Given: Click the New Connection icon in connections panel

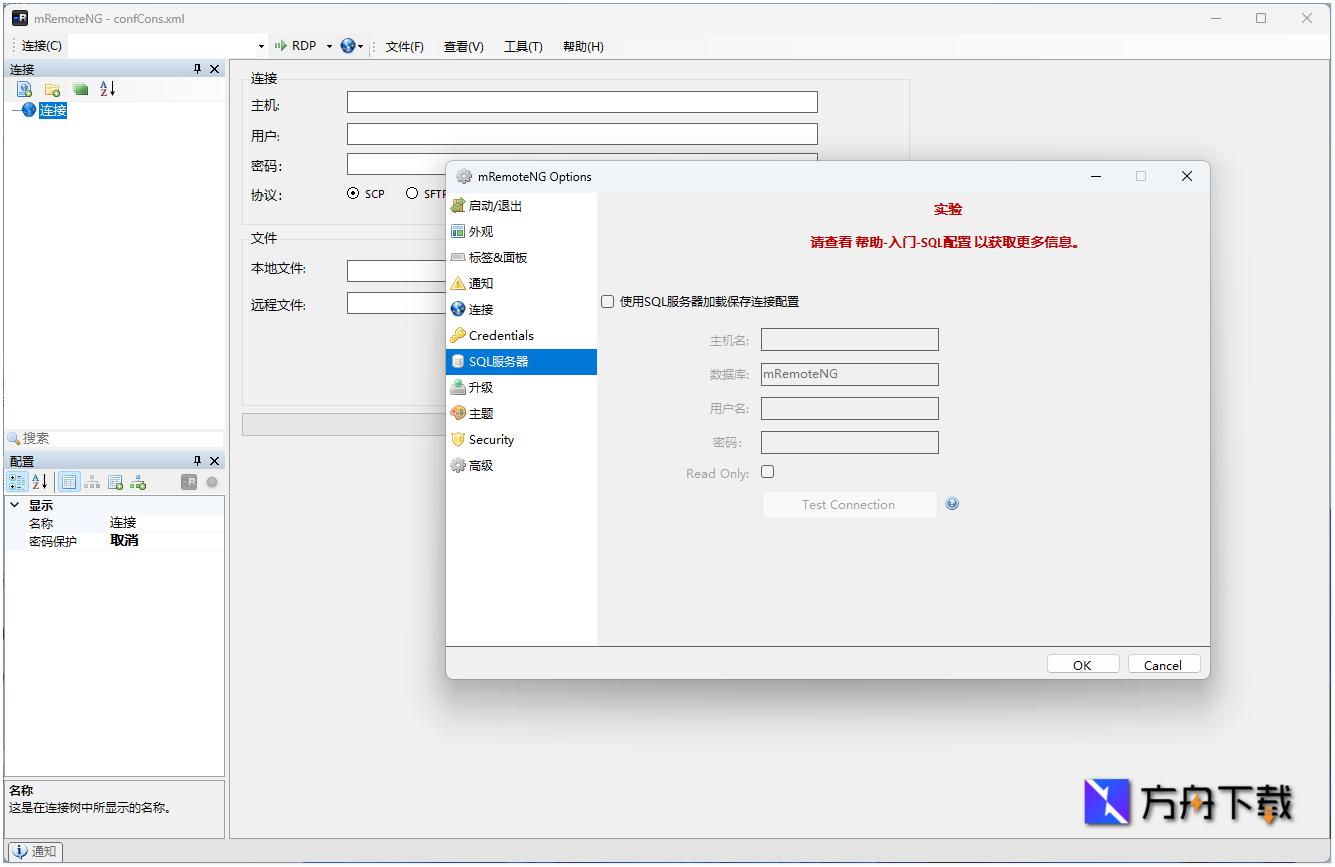Looking at the screenshot, I should point(24,89).
